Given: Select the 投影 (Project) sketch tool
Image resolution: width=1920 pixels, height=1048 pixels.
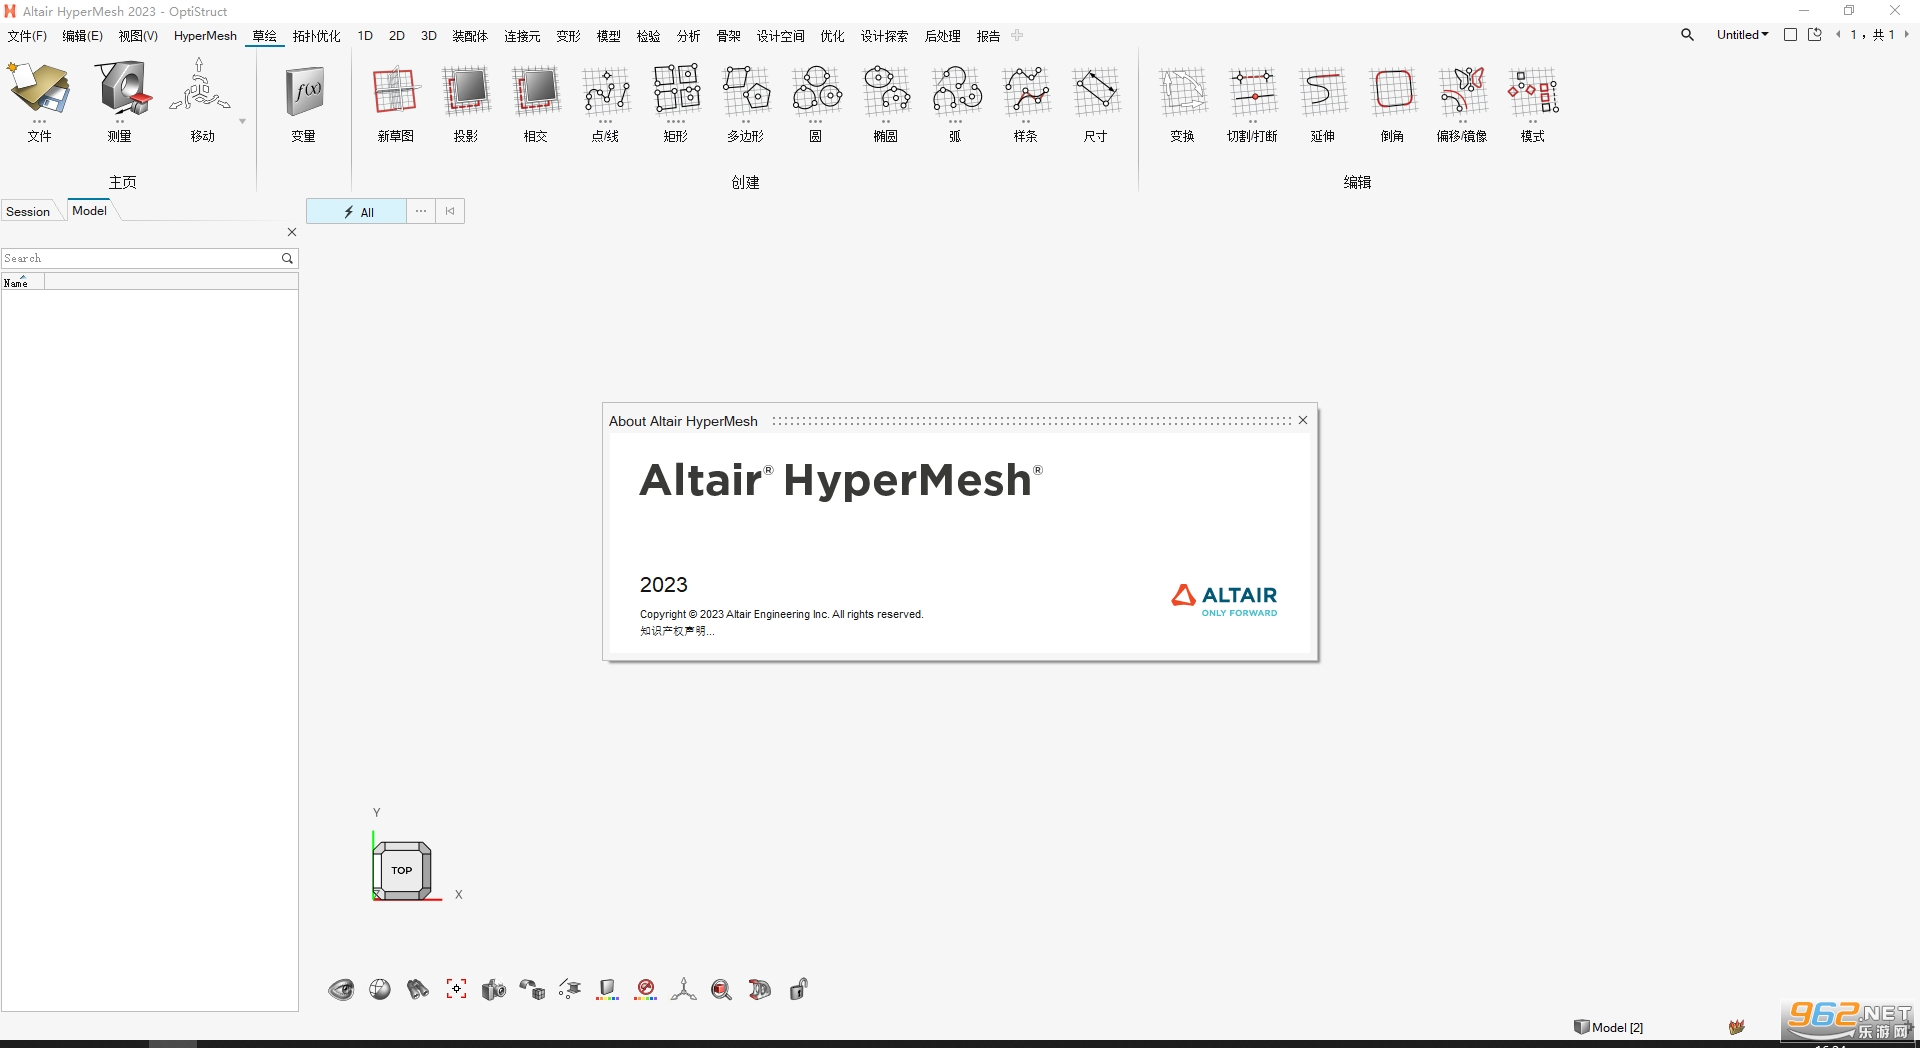Looking at the screenshot, I should click(x=466, y=91).
